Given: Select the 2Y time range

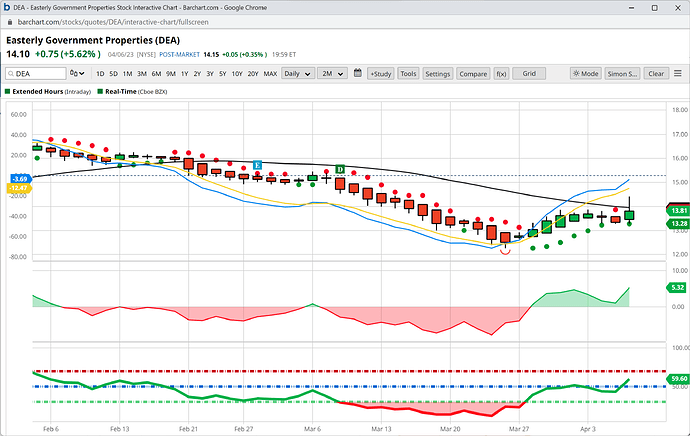Looking at the screenshot, I should [197, 73].
